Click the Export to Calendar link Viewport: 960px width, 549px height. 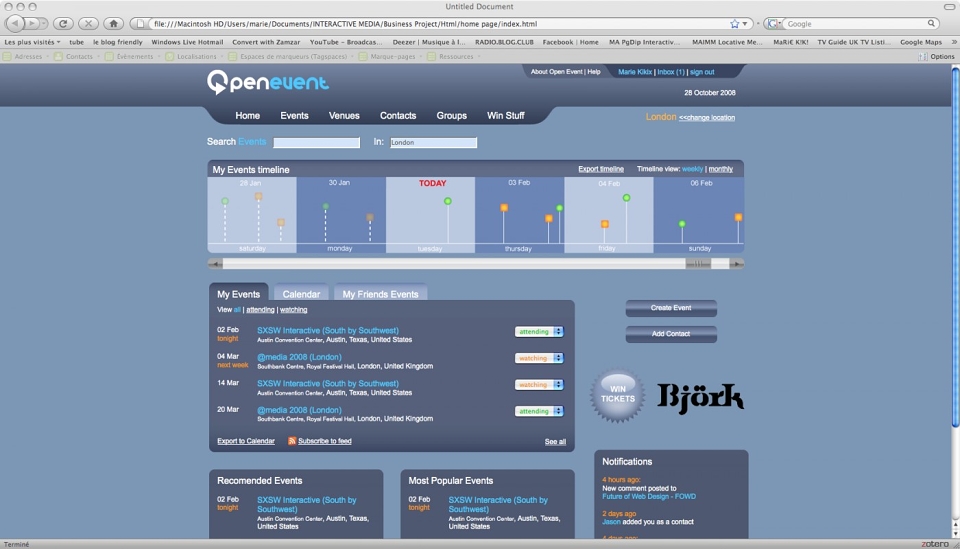coord(246,441)
